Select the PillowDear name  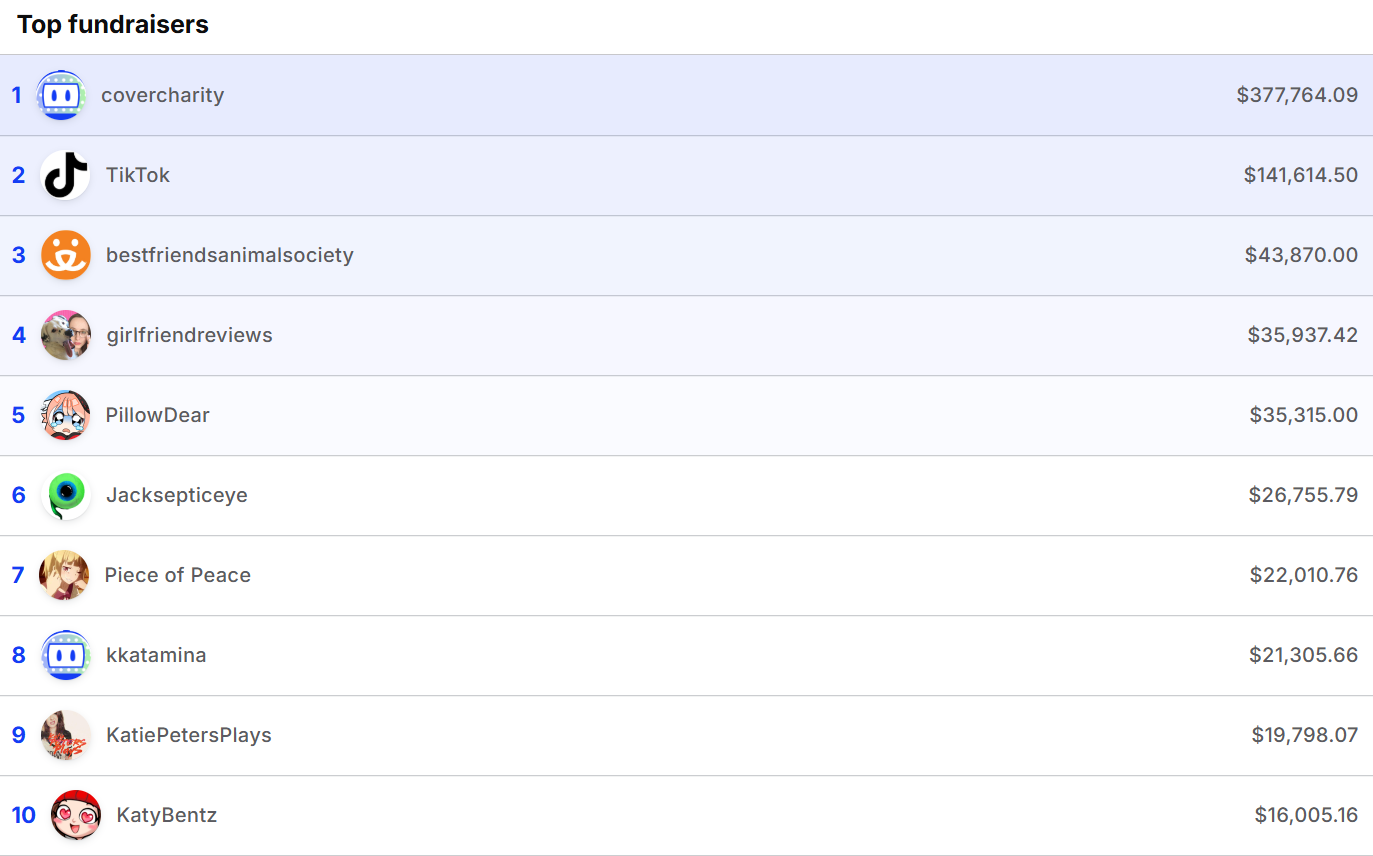[158, 415]
